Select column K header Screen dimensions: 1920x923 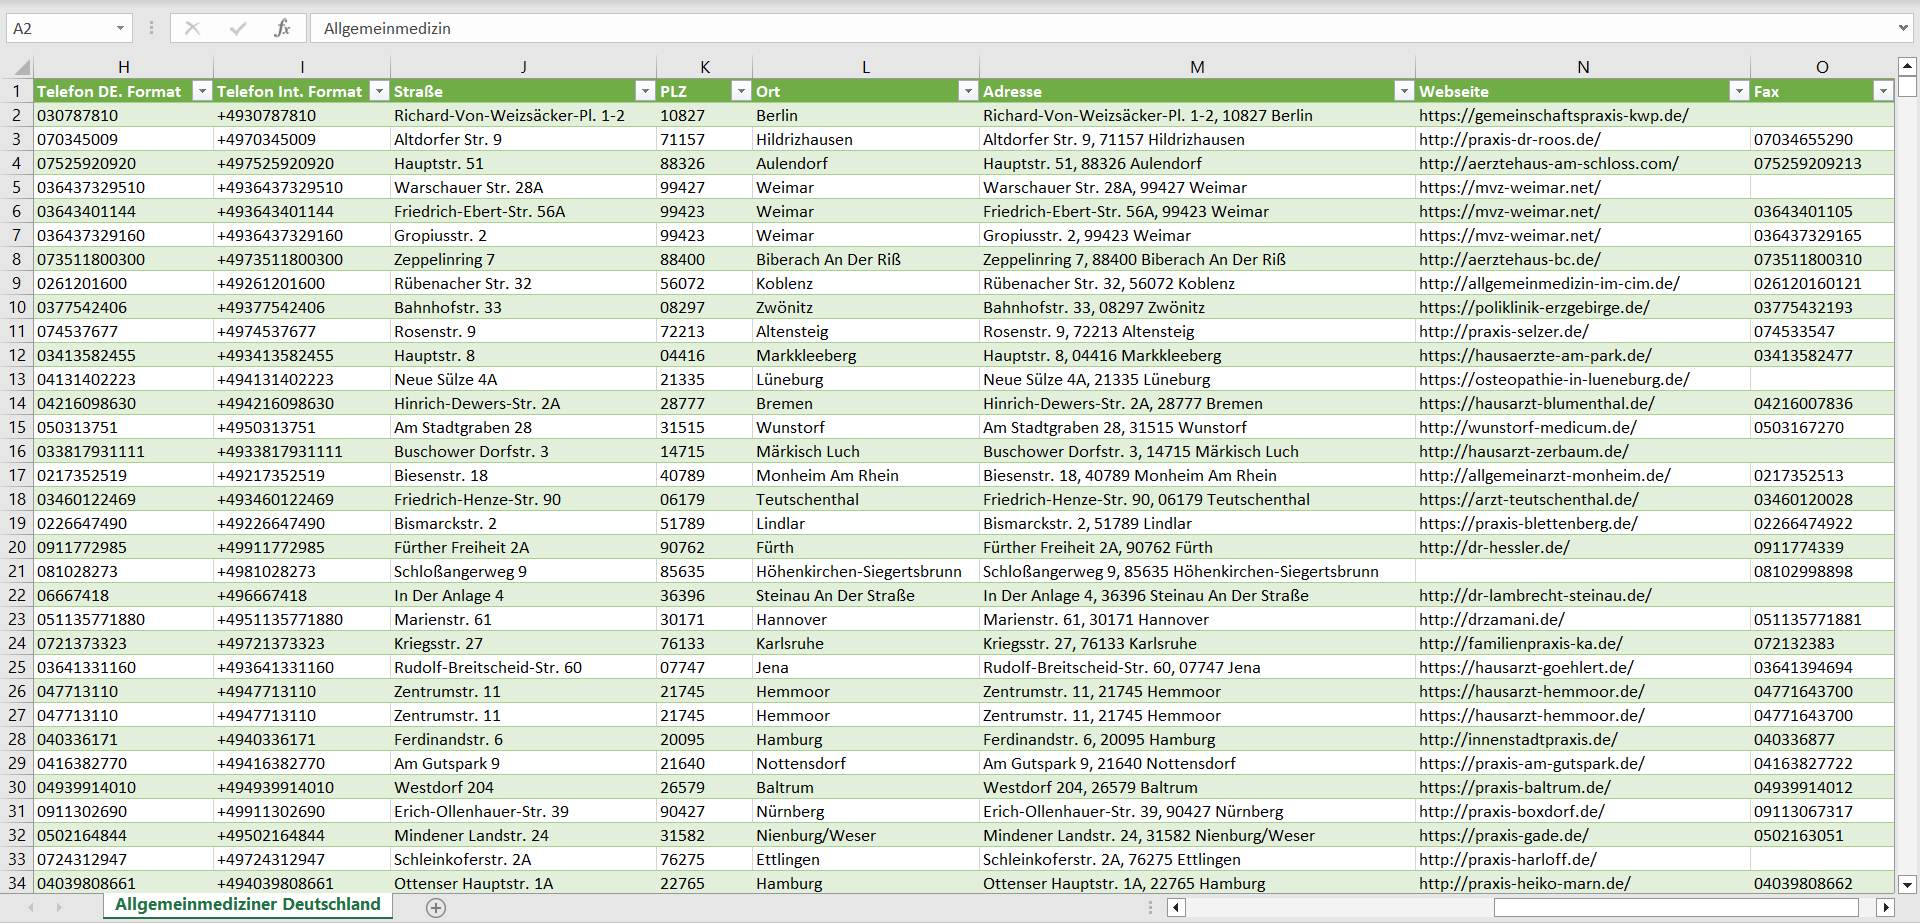pos(705,67)
